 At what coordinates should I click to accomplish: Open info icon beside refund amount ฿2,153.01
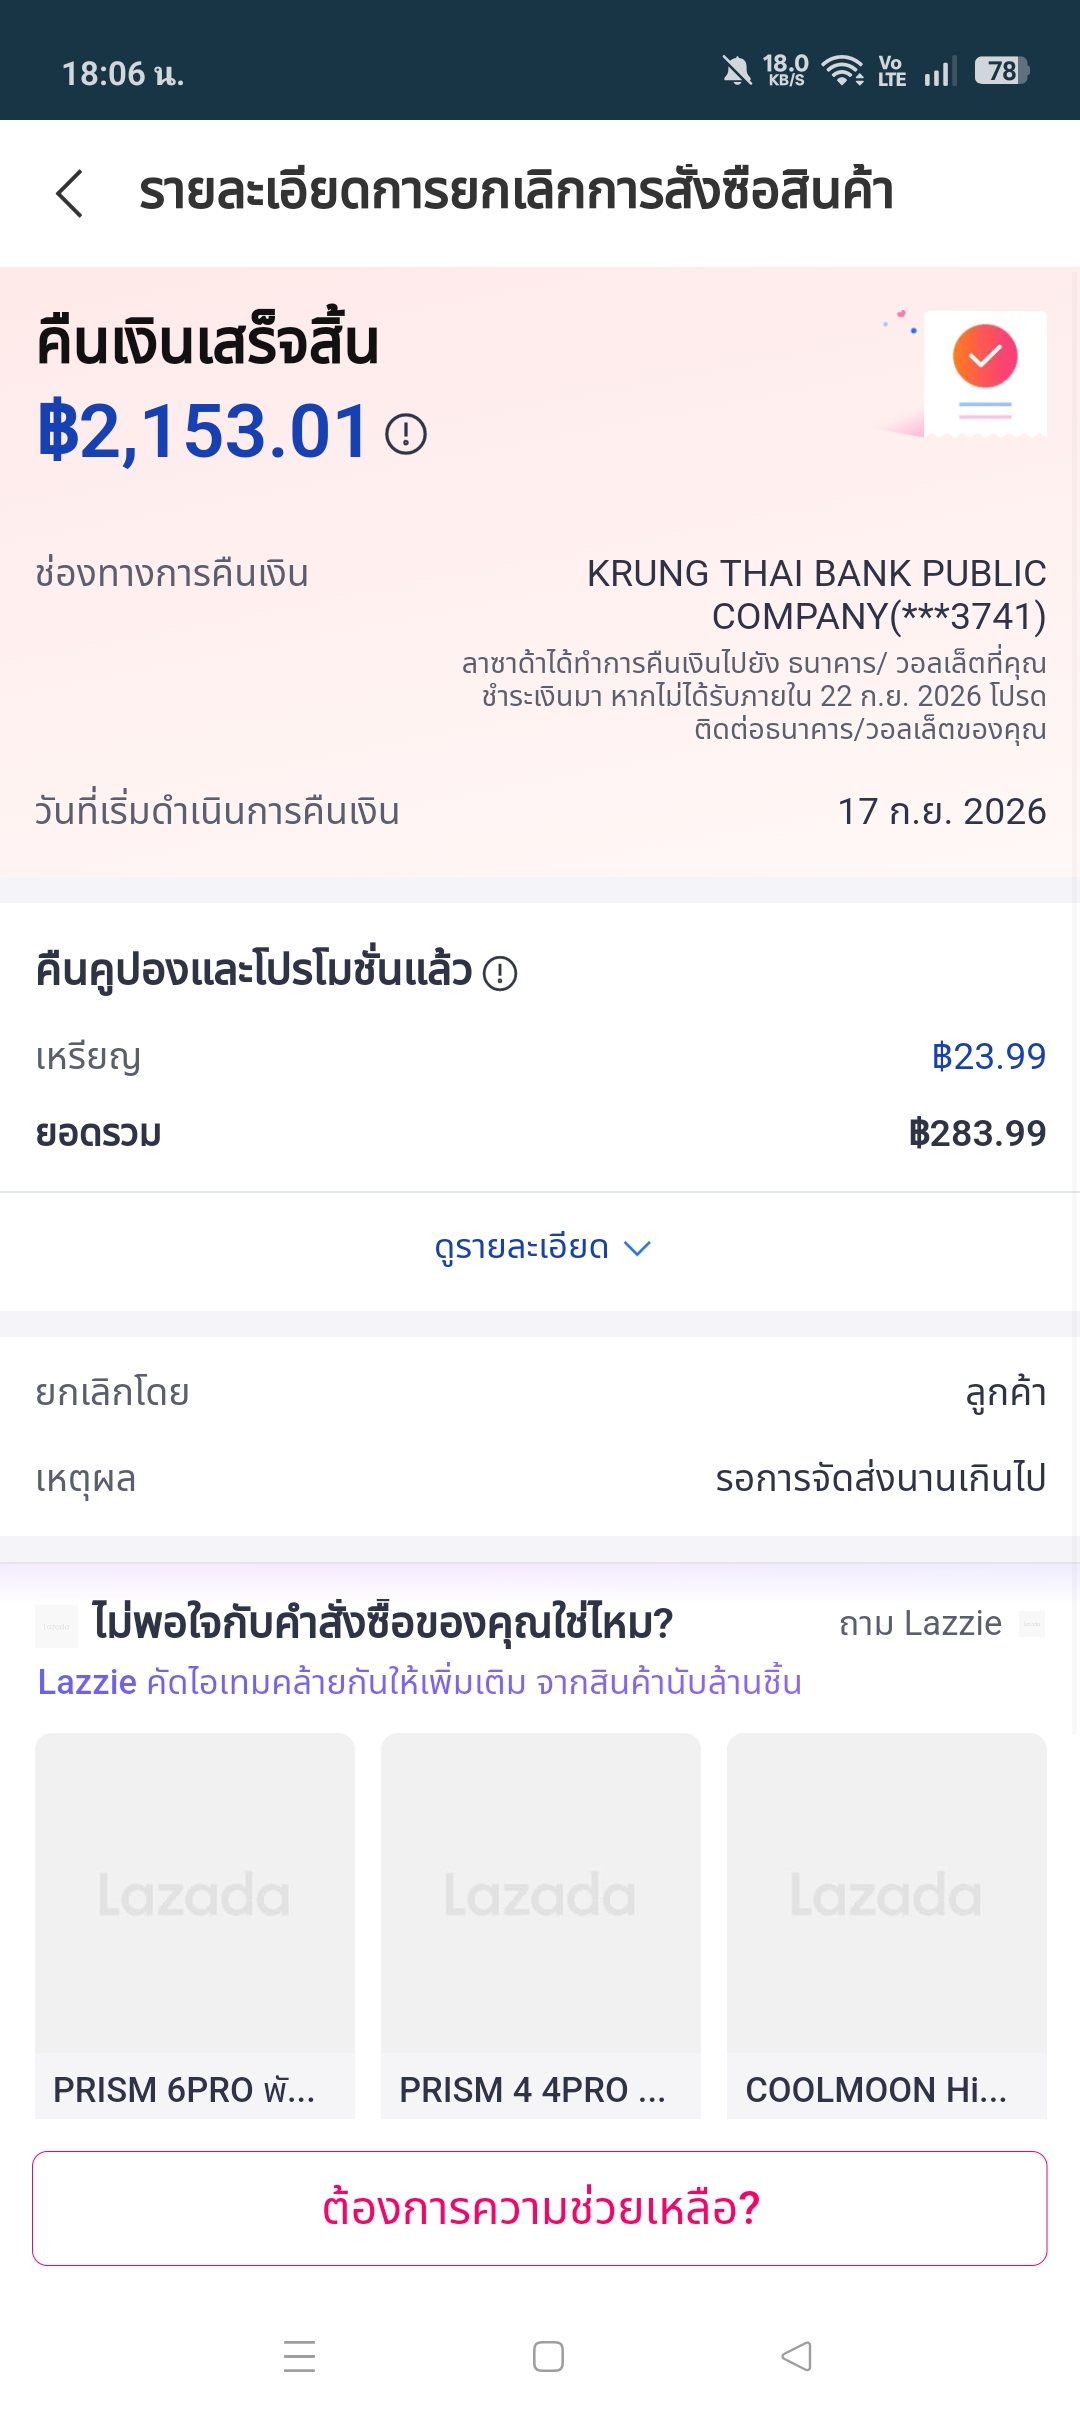pos(406,434)
